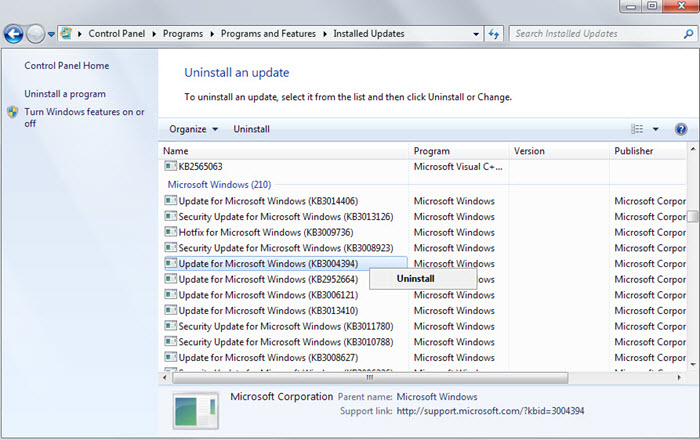Click the change view icon
Screen dimensions: 700x440
637,129
